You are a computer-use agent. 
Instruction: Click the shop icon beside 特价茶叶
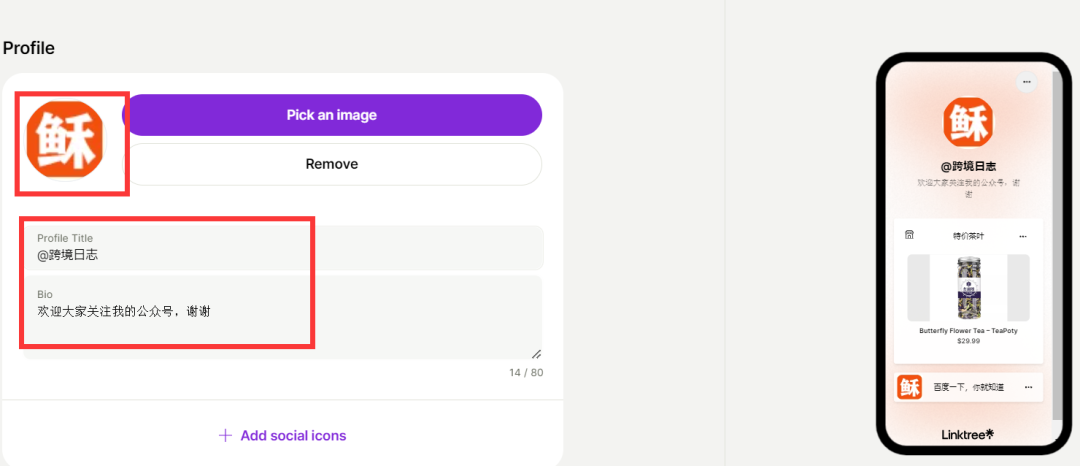909,235
